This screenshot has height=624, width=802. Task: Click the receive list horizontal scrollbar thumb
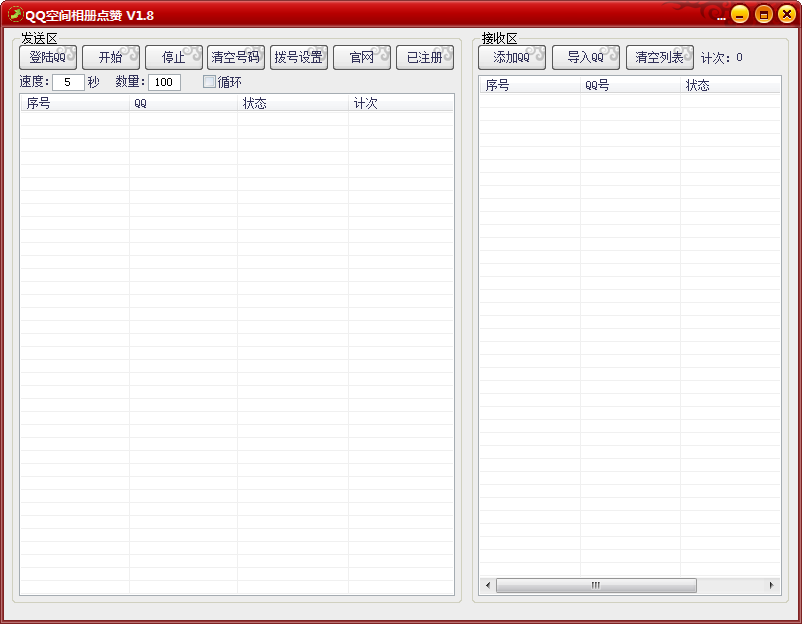[x=596, y=585]
